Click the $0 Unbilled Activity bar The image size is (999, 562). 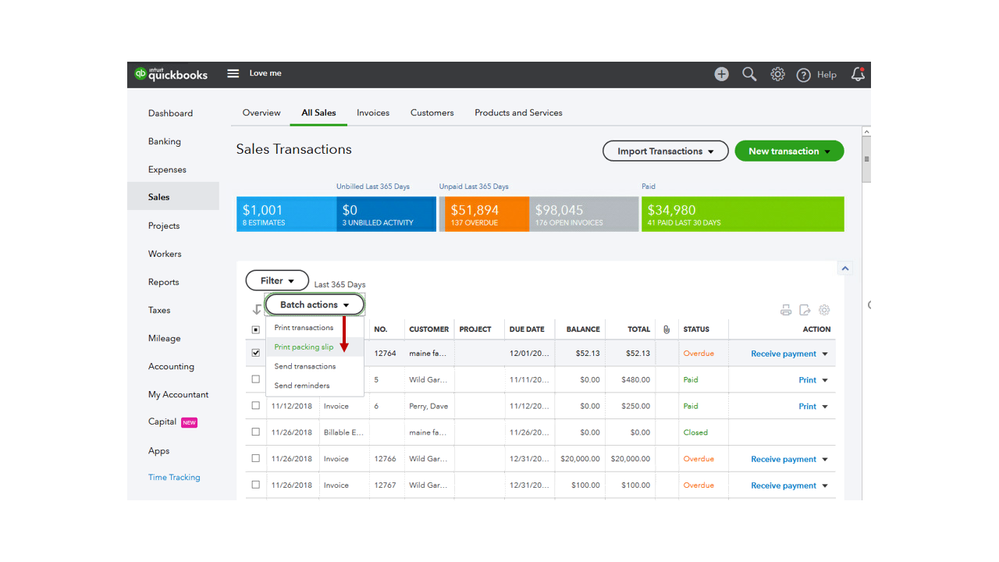[386, 214]
